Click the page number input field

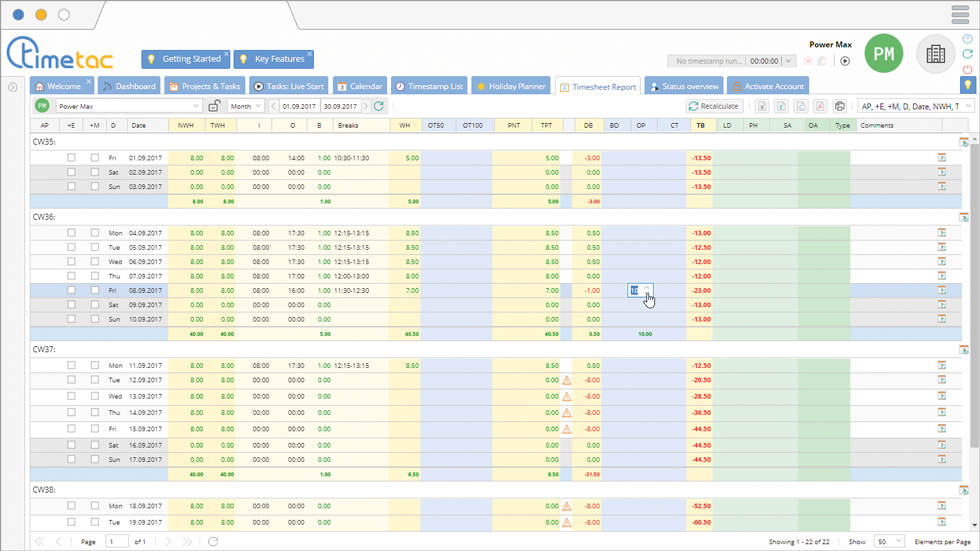click(117, 541)
